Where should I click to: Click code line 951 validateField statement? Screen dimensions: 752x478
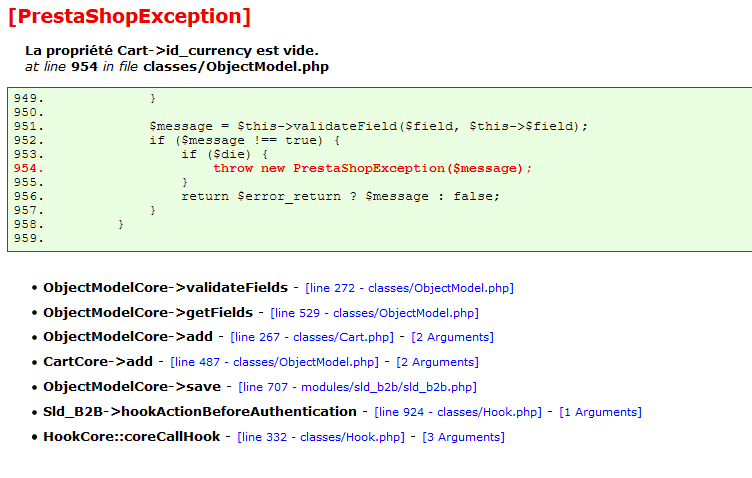coord(368,126)
